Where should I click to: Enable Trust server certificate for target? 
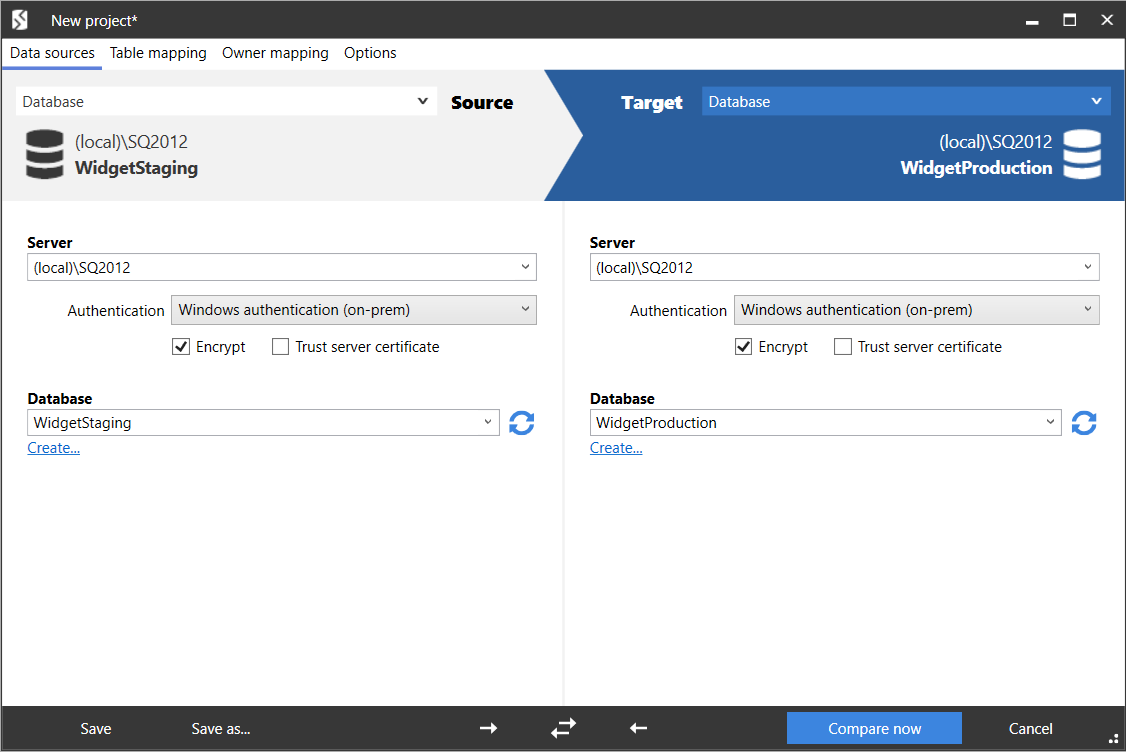pos(843,347)
